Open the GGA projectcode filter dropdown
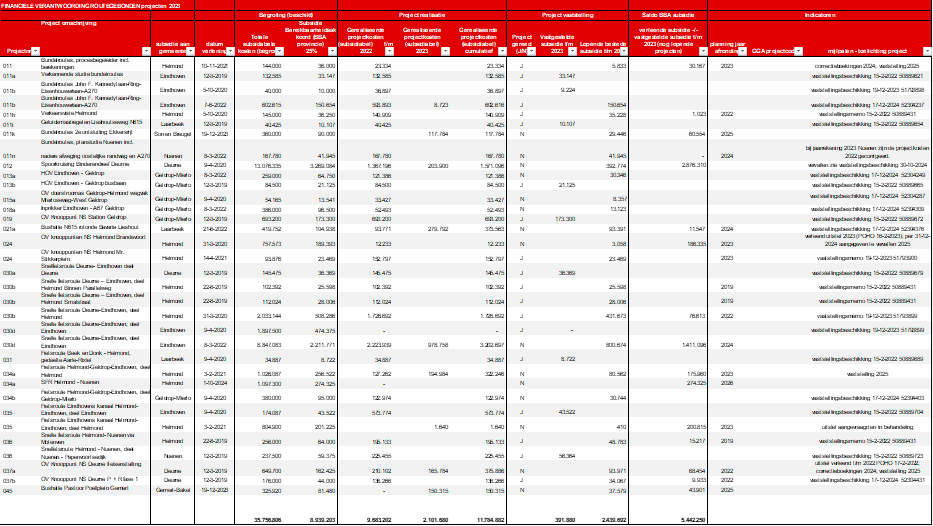 click(x=797, y=50)
